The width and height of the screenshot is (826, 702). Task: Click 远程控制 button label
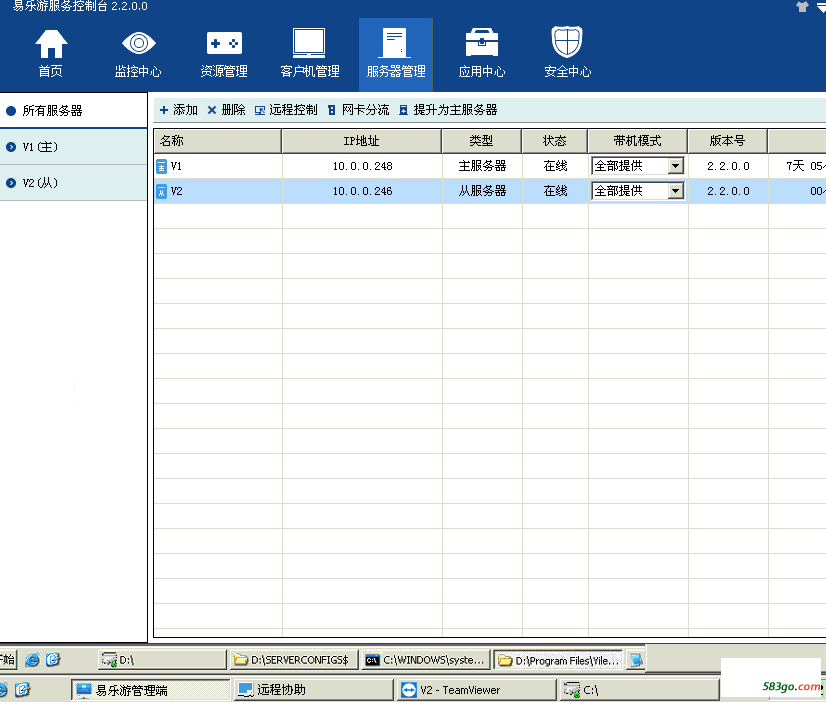293,110
